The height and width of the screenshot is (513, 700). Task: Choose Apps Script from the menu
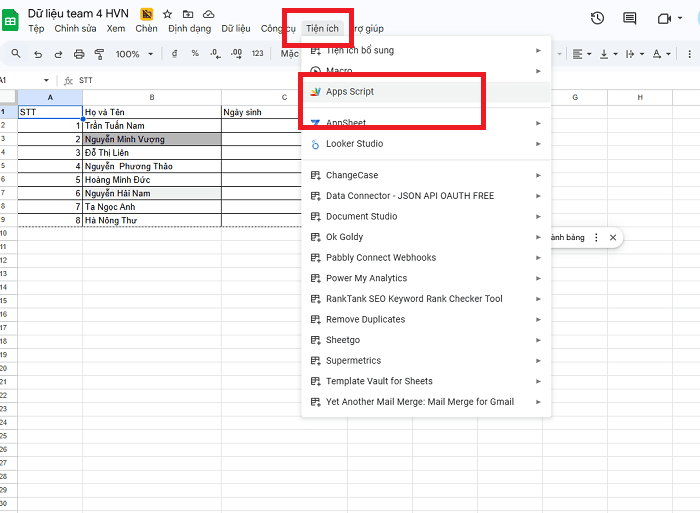point(349,92)
